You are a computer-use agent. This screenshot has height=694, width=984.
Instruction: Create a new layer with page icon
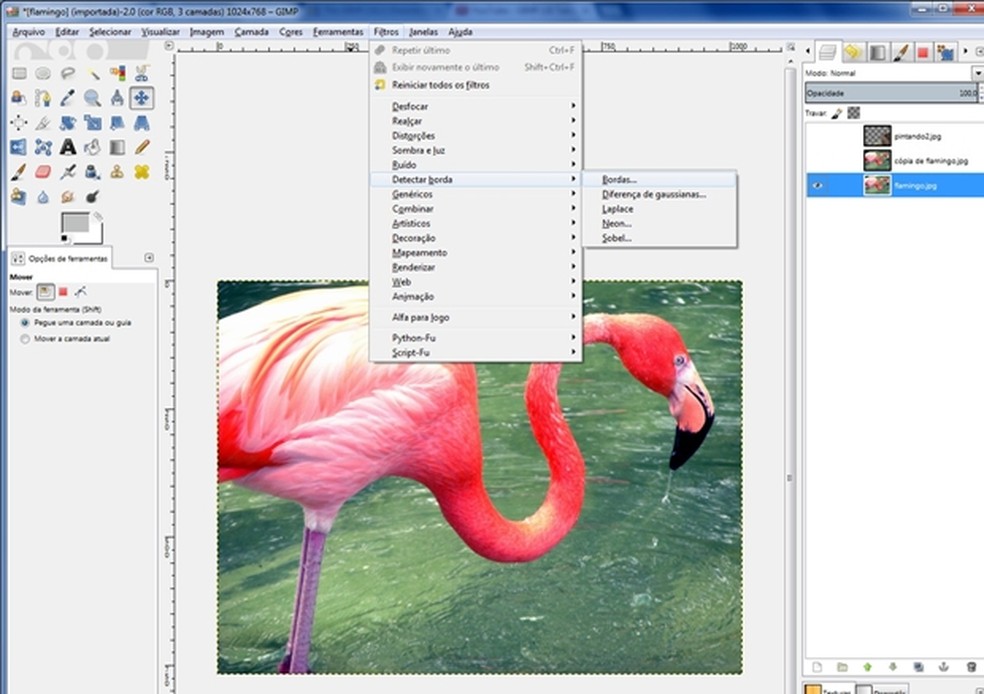pyautogui.click(x=816, y=666)
